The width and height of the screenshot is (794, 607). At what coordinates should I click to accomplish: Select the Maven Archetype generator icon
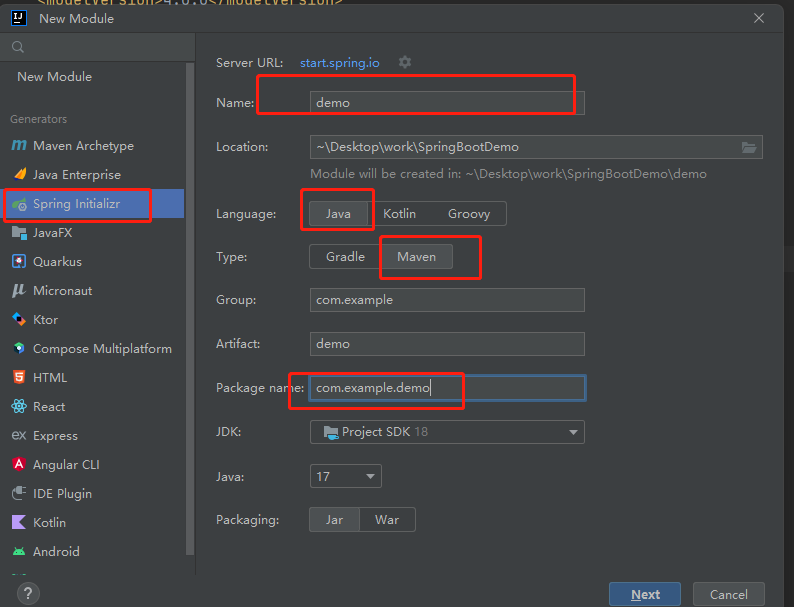pyautogui.click(x=19, y=146)
